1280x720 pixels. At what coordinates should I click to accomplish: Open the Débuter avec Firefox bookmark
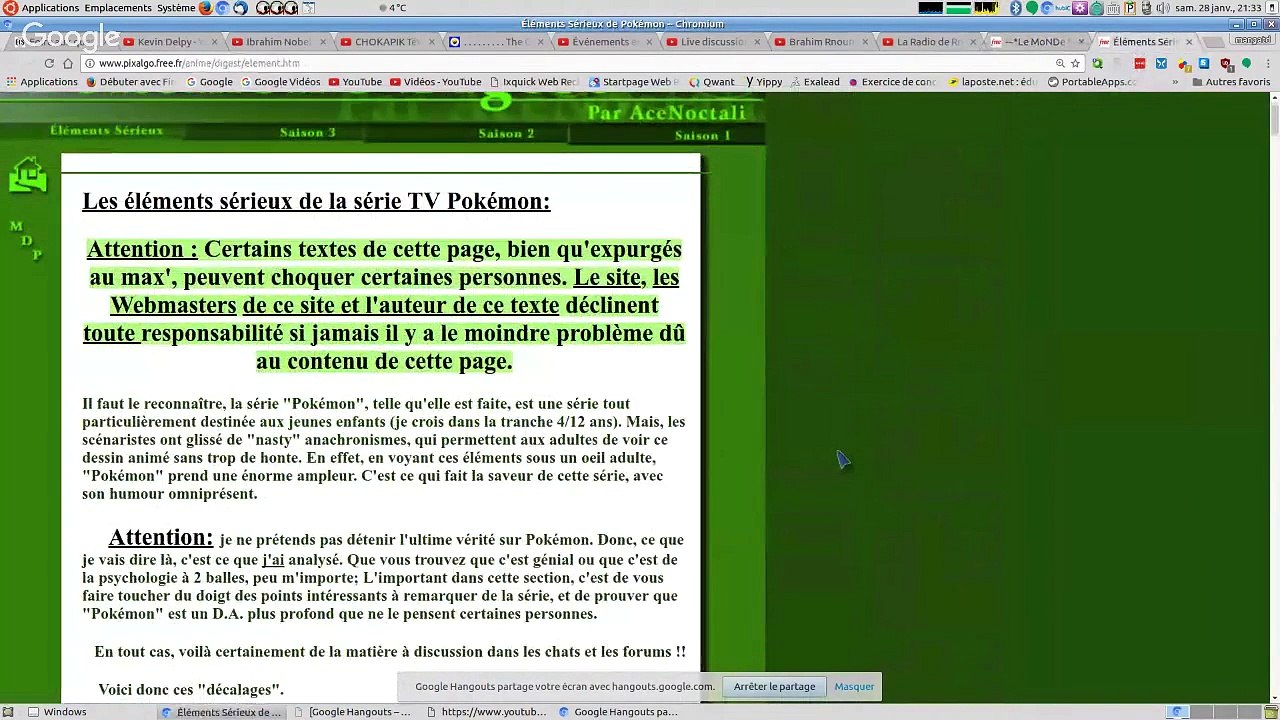click(x=130, y=82)
